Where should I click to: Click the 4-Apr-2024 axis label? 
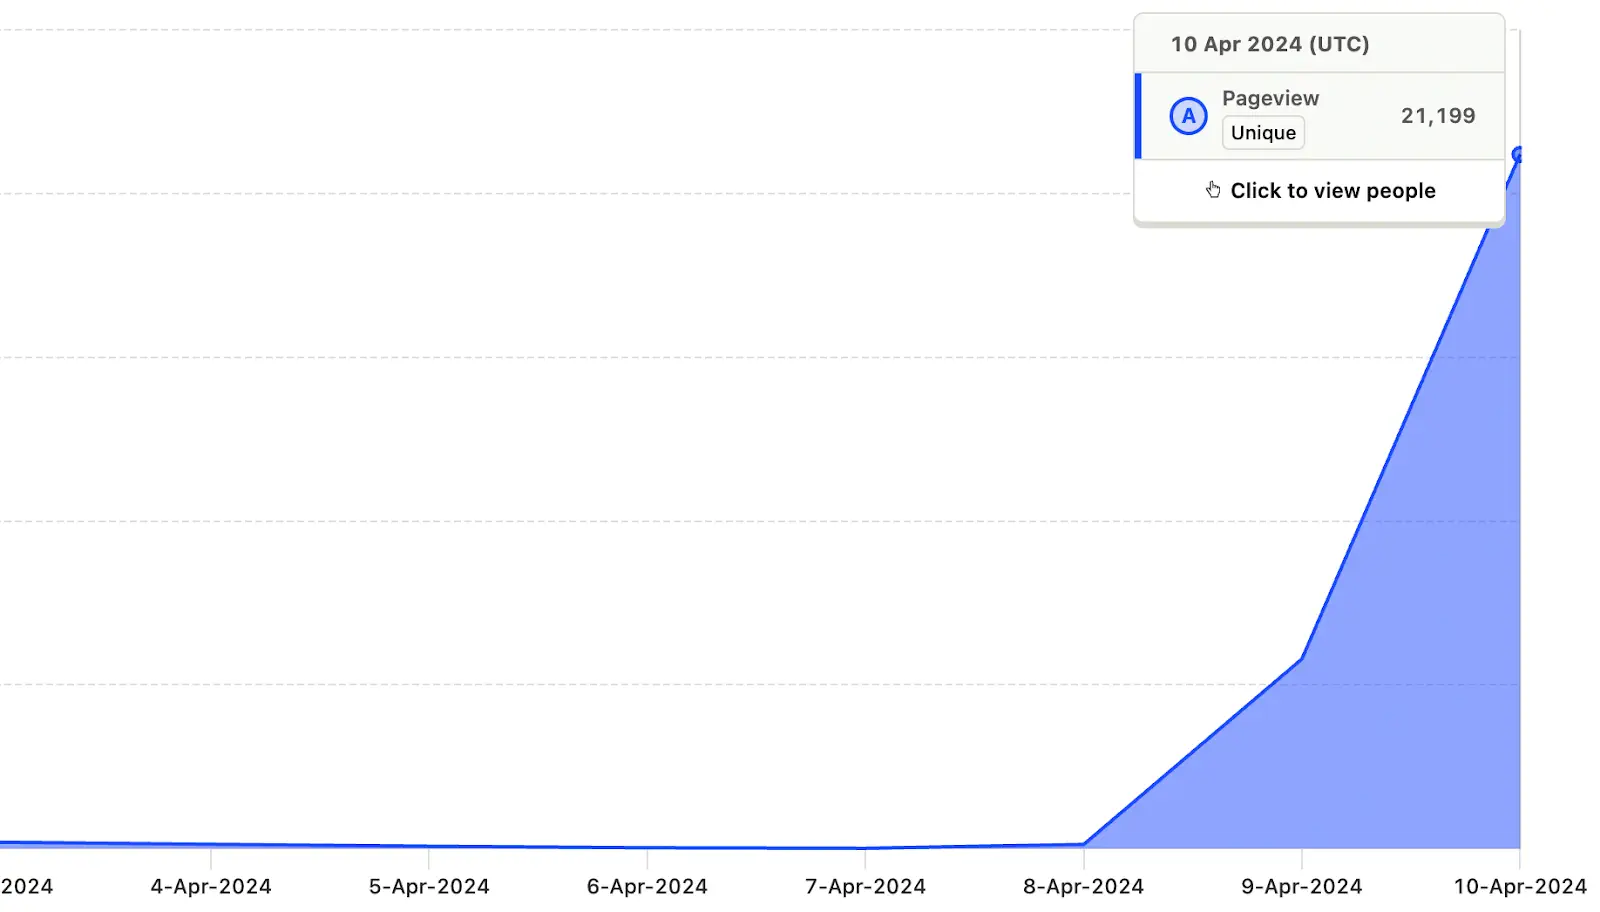[x=211, y=887]
